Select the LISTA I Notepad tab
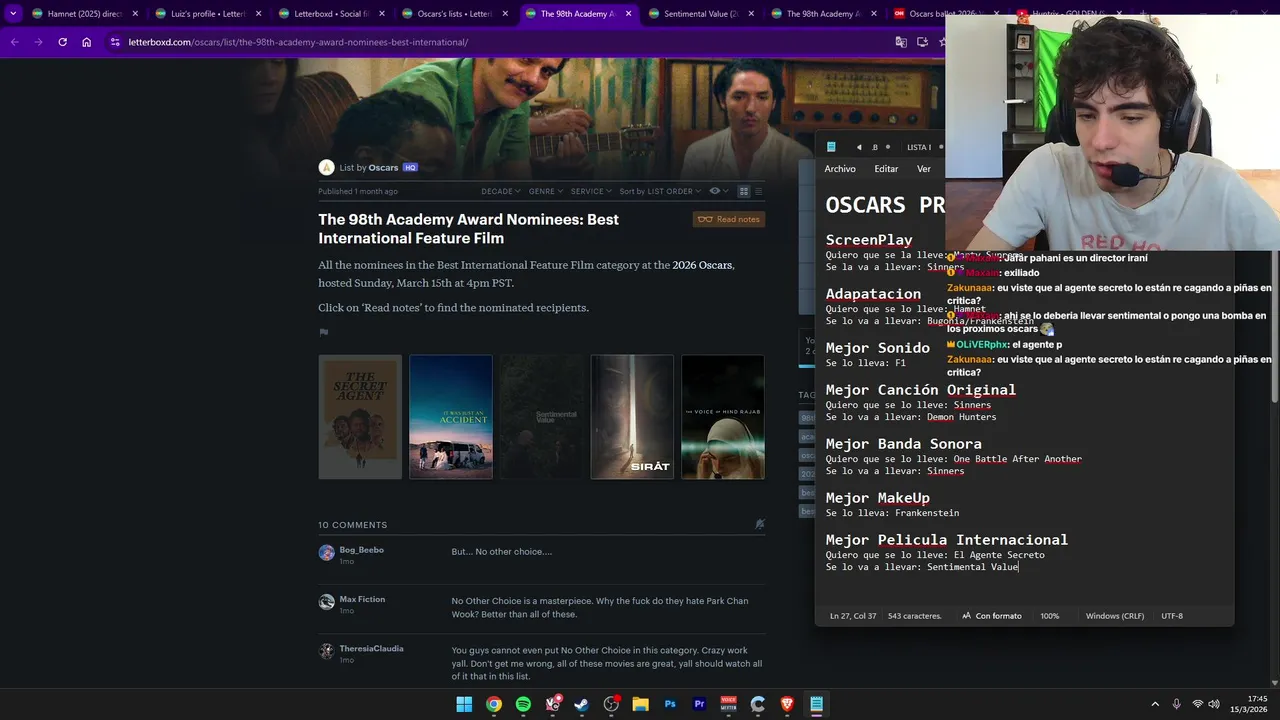The image size is (1280, 720). click(918, 147)
